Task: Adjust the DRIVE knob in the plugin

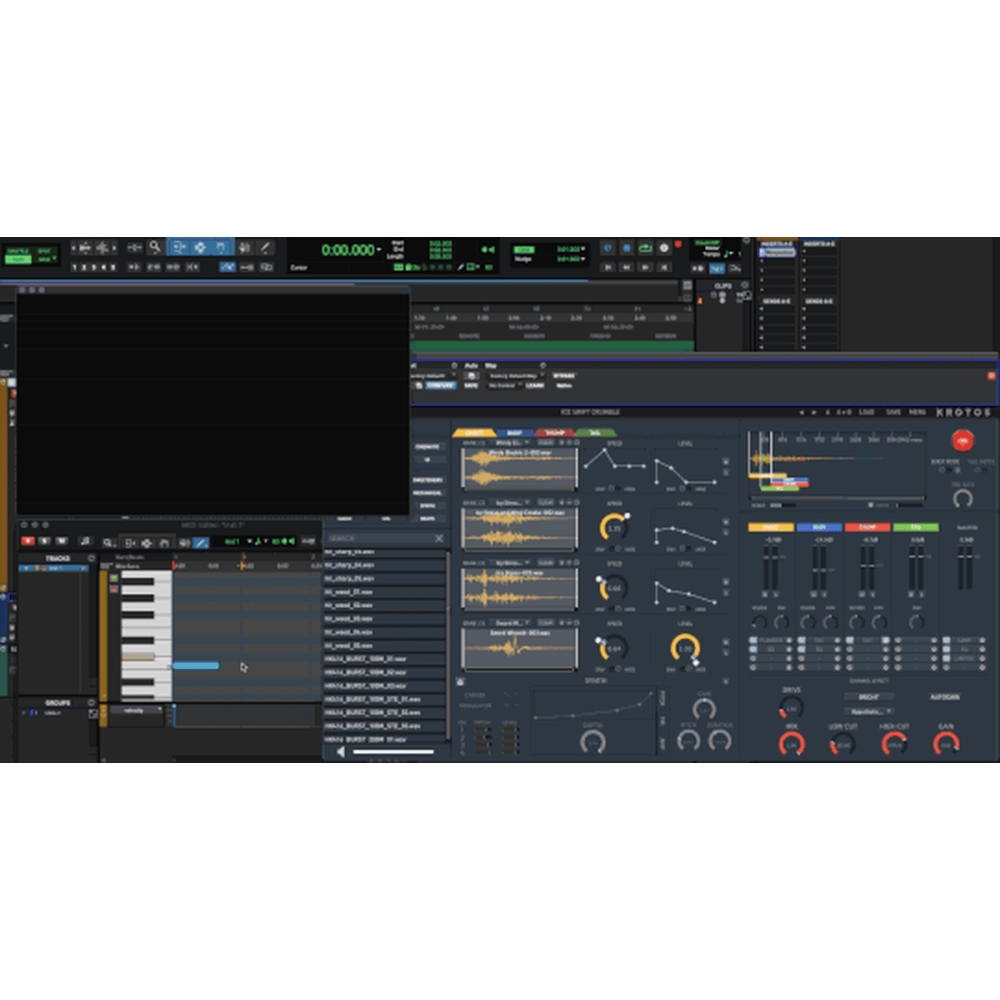Action: (790, 710)
